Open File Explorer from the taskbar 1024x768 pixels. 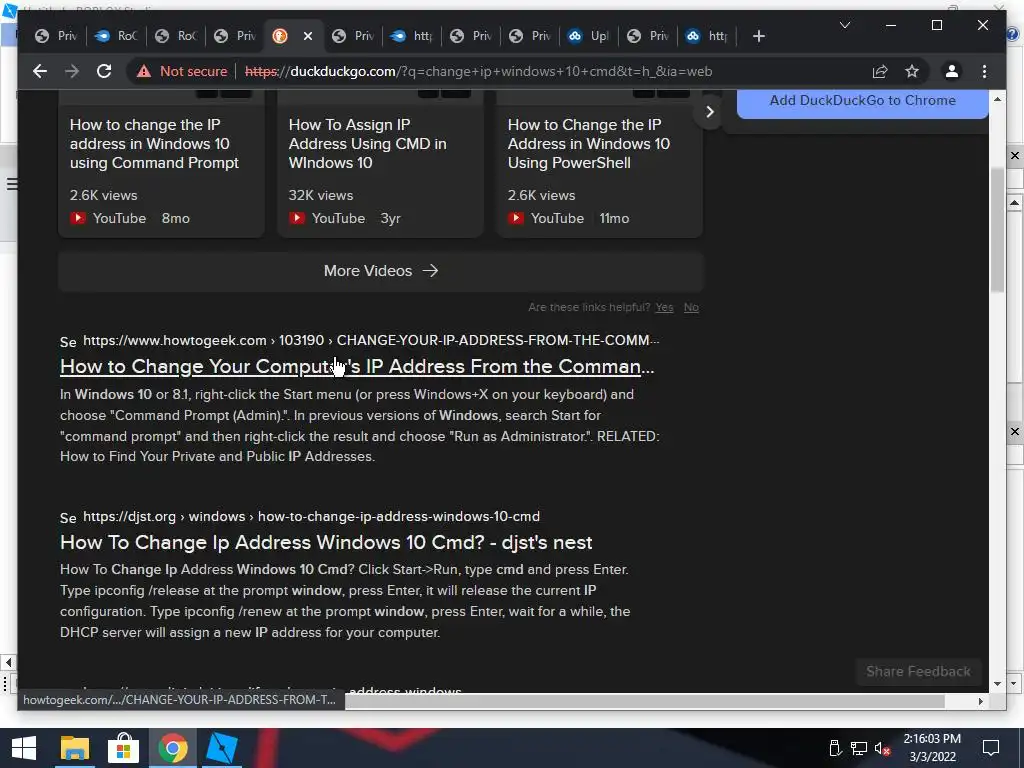(74, 748)
